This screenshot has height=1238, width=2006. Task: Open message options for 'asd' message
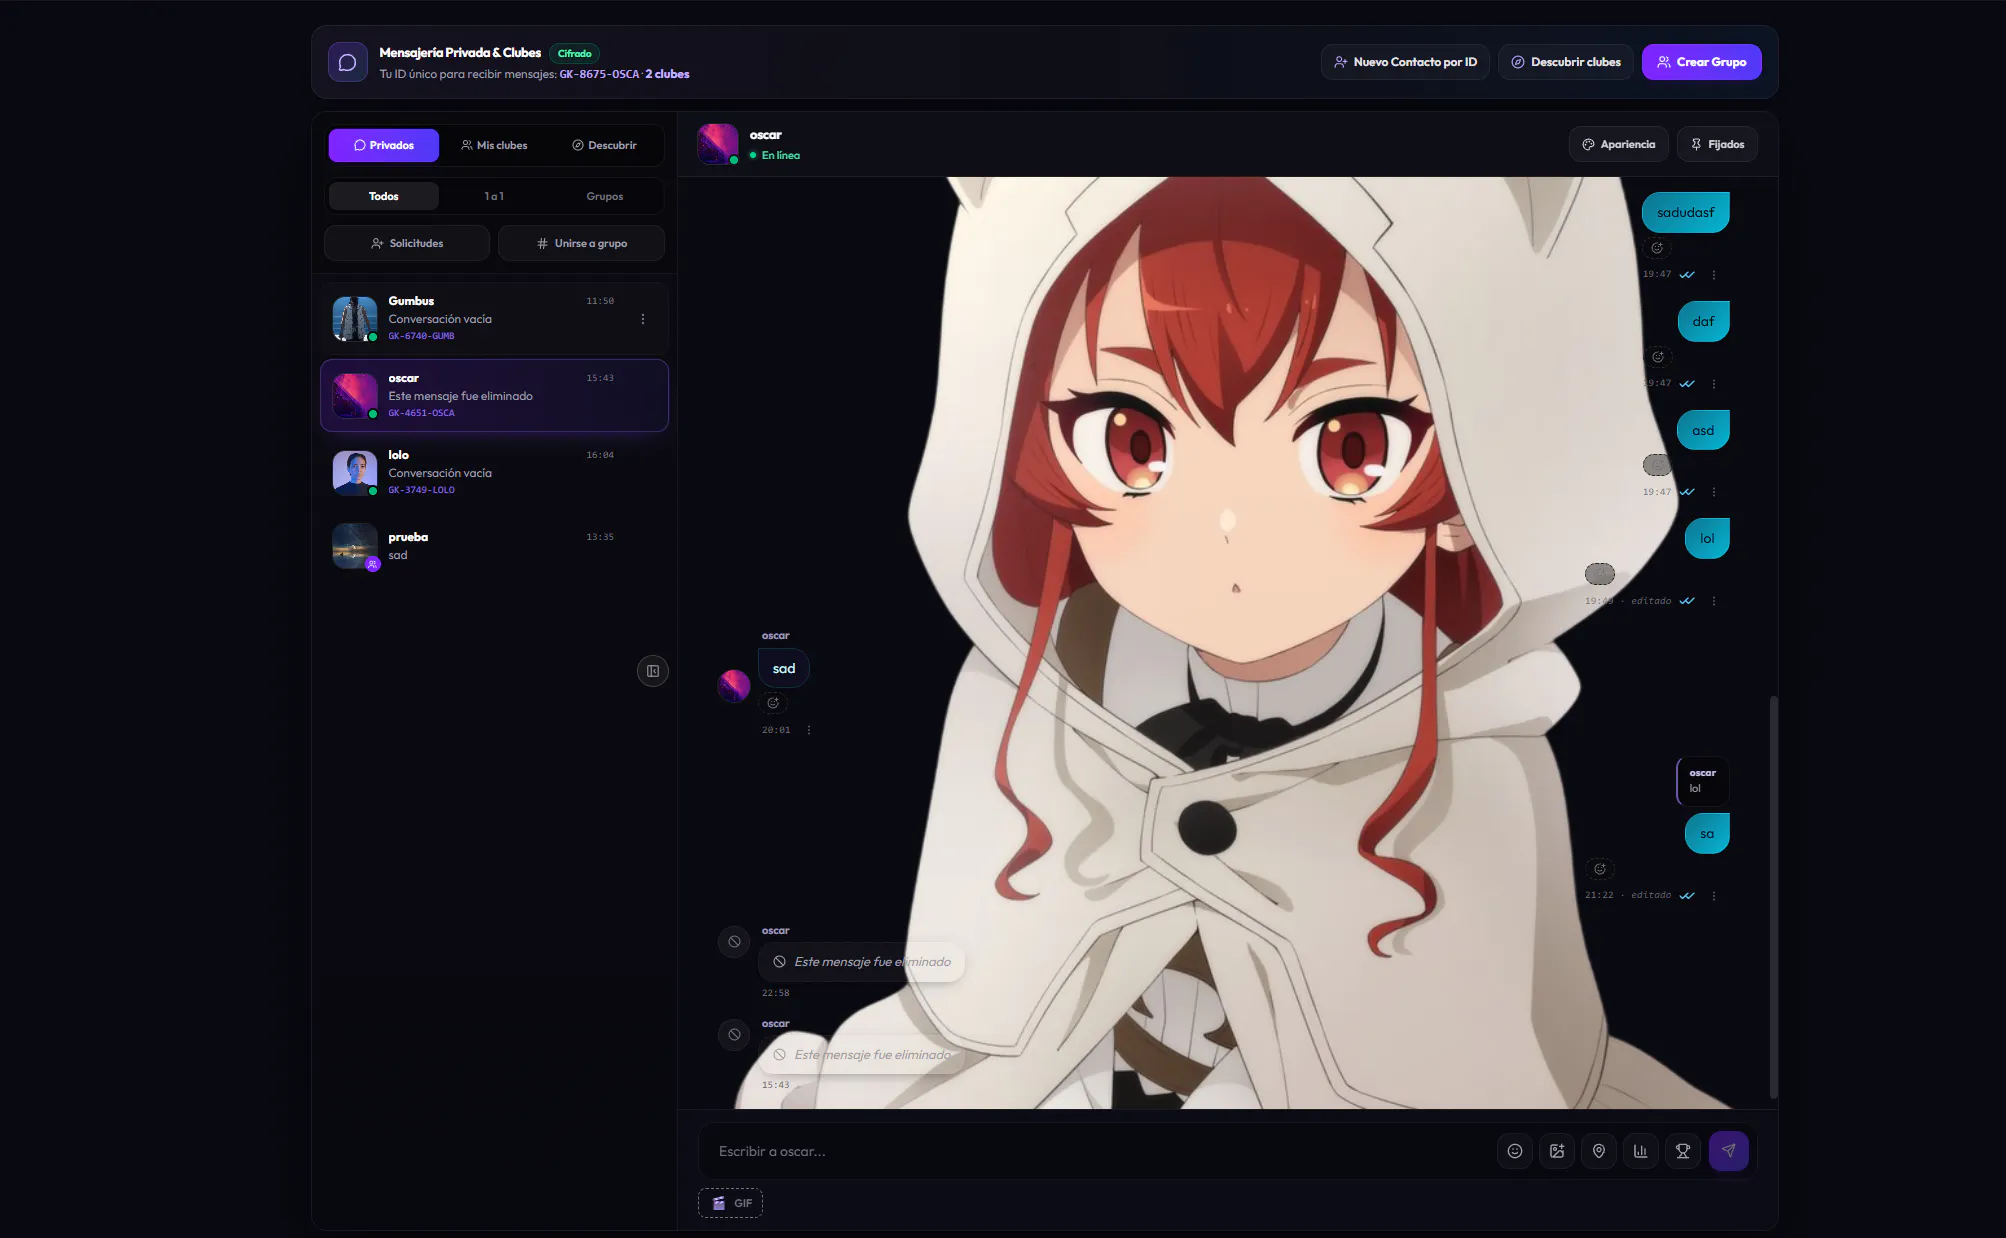click(x=1714, y=492)
